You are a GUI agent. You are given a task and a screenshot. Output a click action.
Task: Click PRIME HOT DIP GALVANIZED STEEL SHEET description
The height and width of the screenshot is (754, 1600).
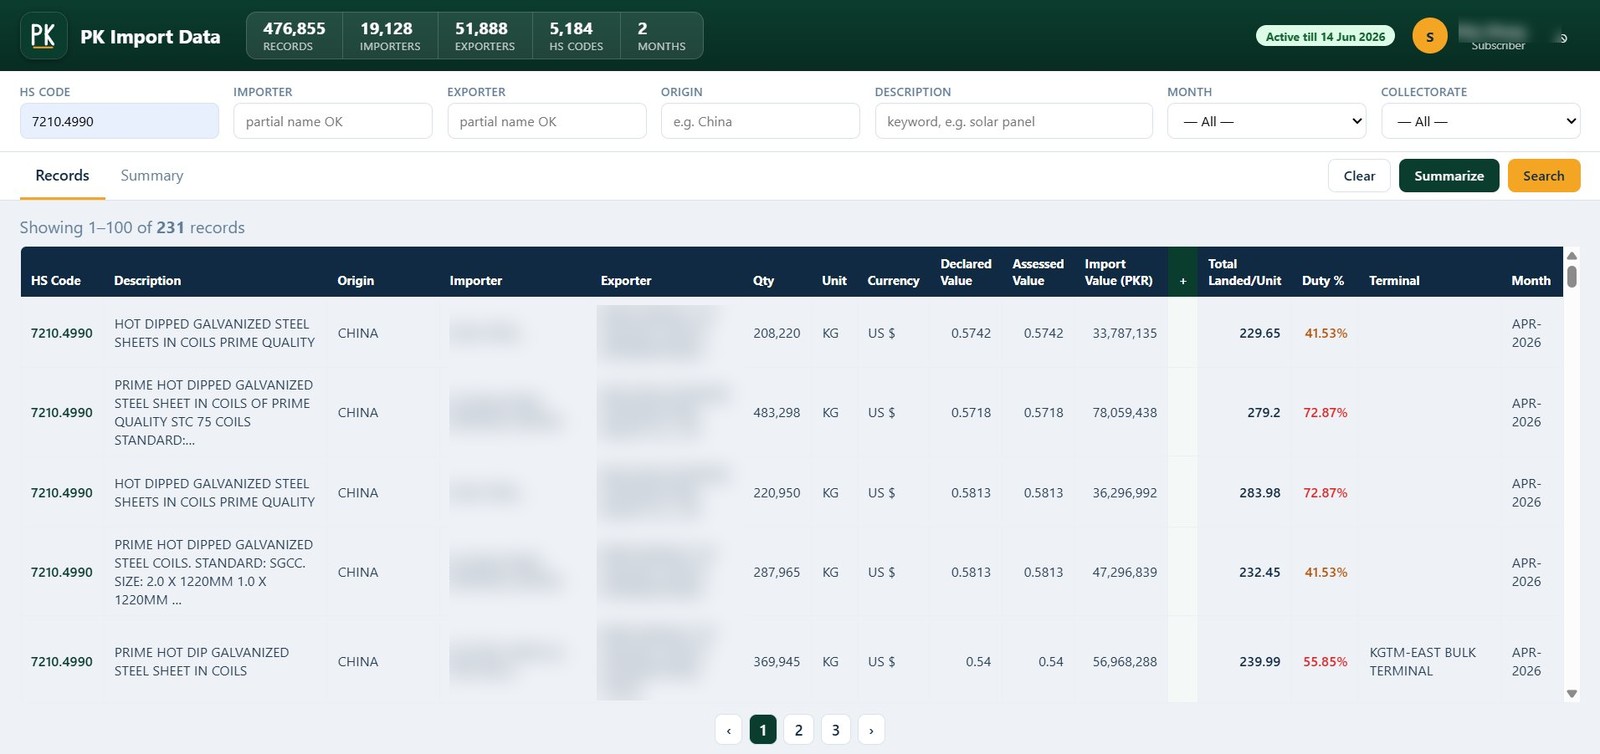[x=201, y=662]
